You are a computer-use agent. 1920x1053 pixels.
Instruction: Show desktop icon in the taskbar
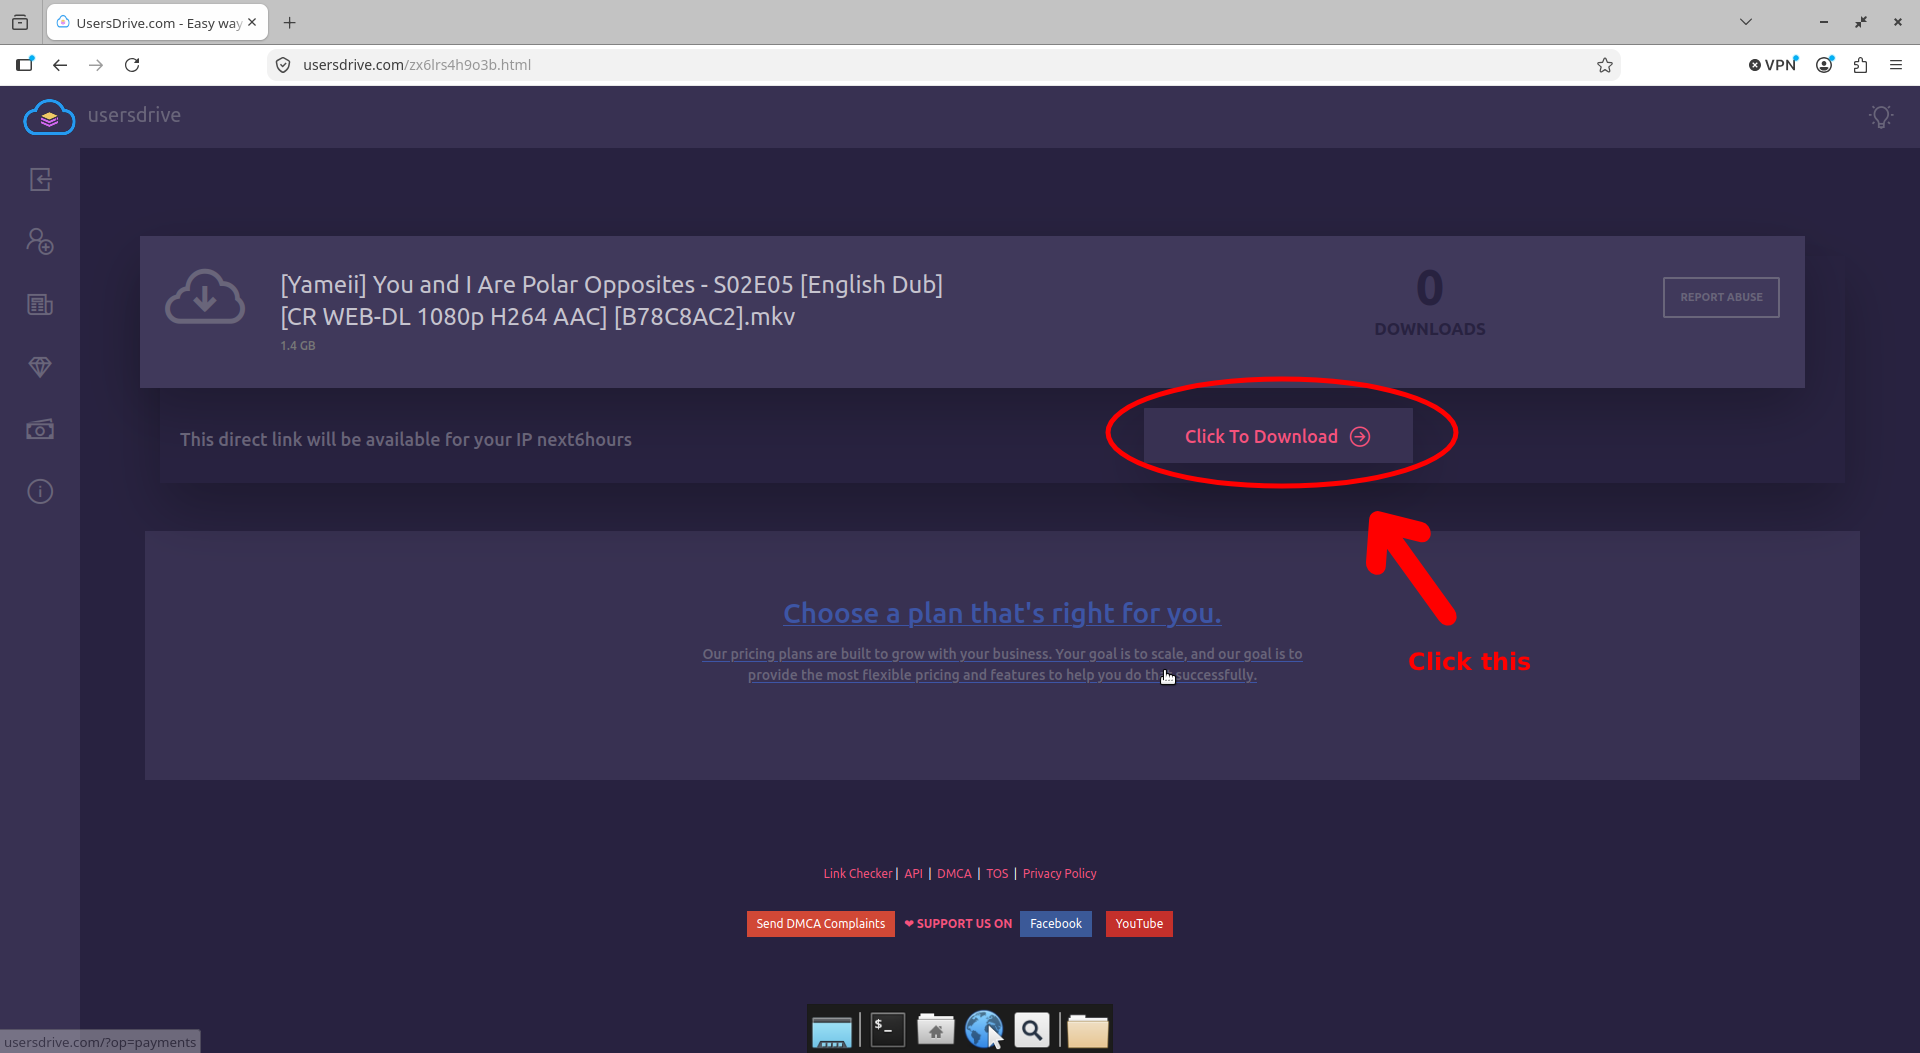(831, 1031)
